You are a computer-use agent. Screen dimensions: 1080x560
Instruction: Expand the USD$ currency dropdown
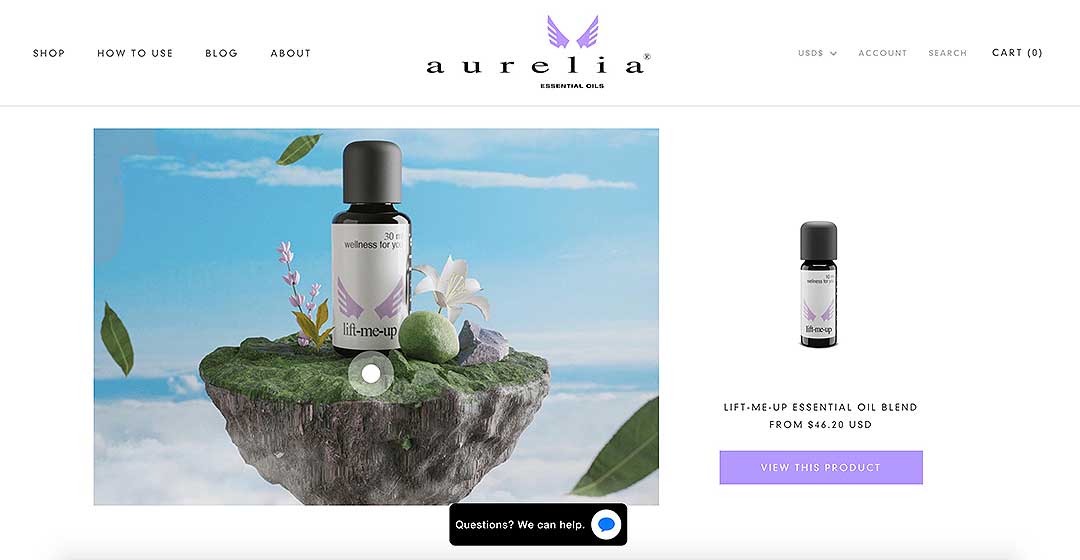817,53
